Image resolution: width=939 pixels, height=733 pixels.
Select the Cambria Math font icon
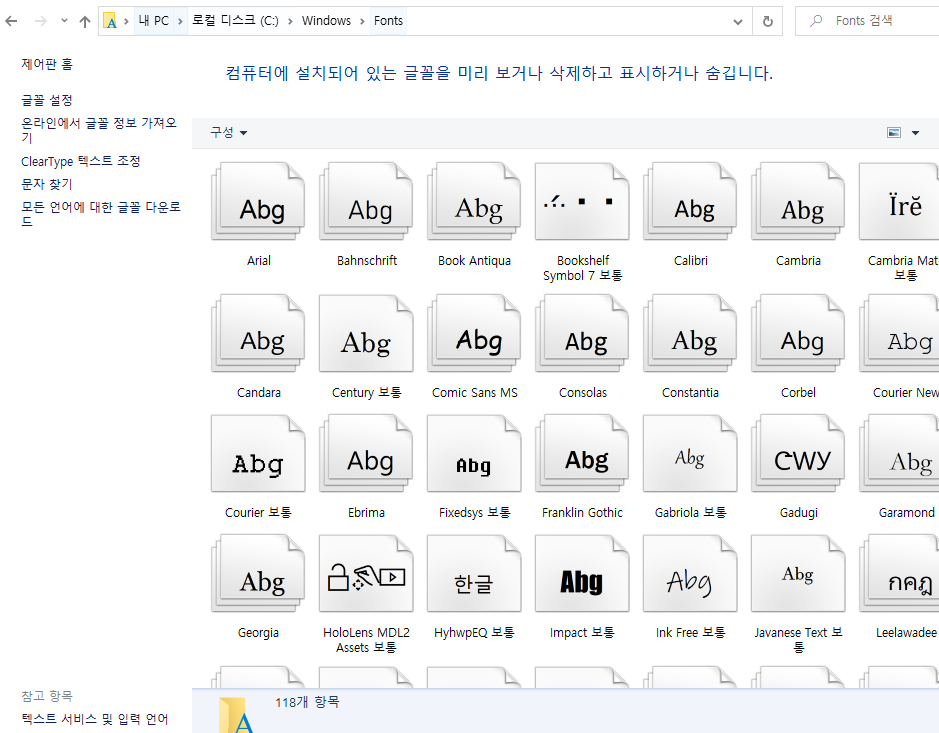[x=899, y=202]
